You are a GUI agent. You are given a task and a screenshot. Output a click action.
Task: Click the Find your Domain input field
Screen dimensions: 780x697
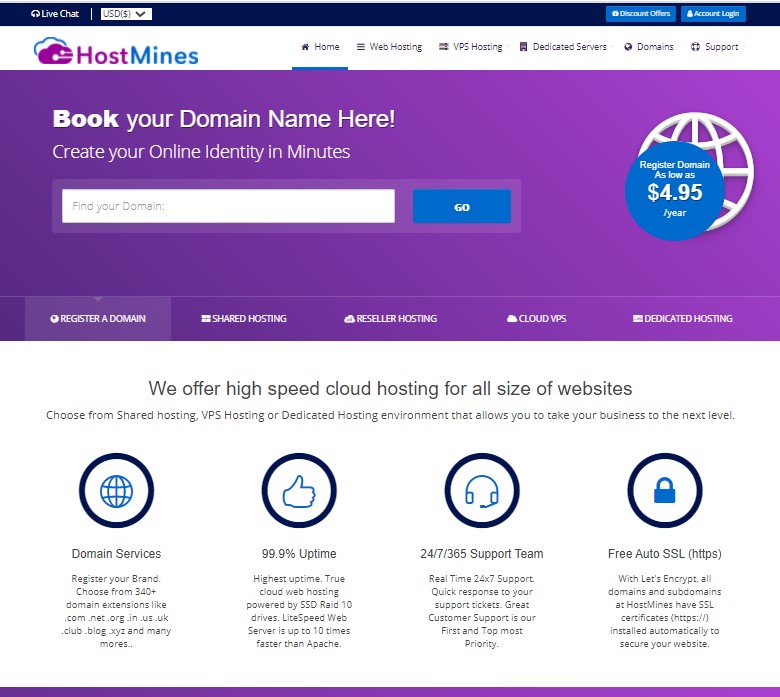228,206
